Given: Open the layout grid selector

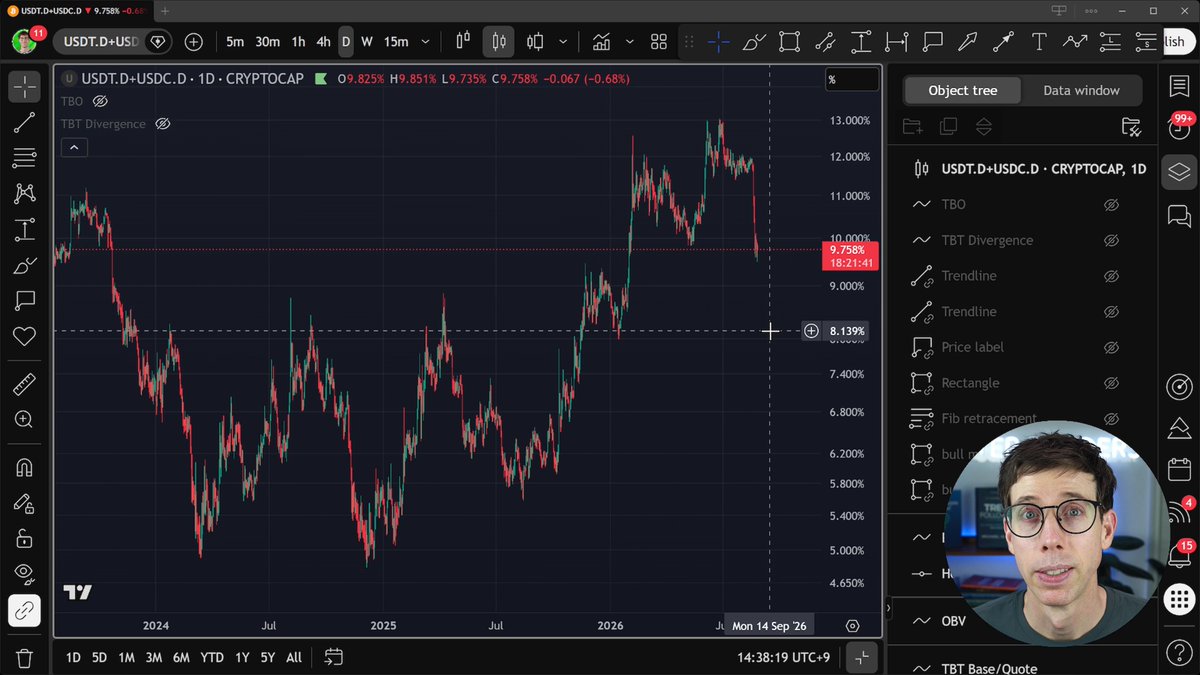Looking at the screenshot, I should click(x=658, y=42).
